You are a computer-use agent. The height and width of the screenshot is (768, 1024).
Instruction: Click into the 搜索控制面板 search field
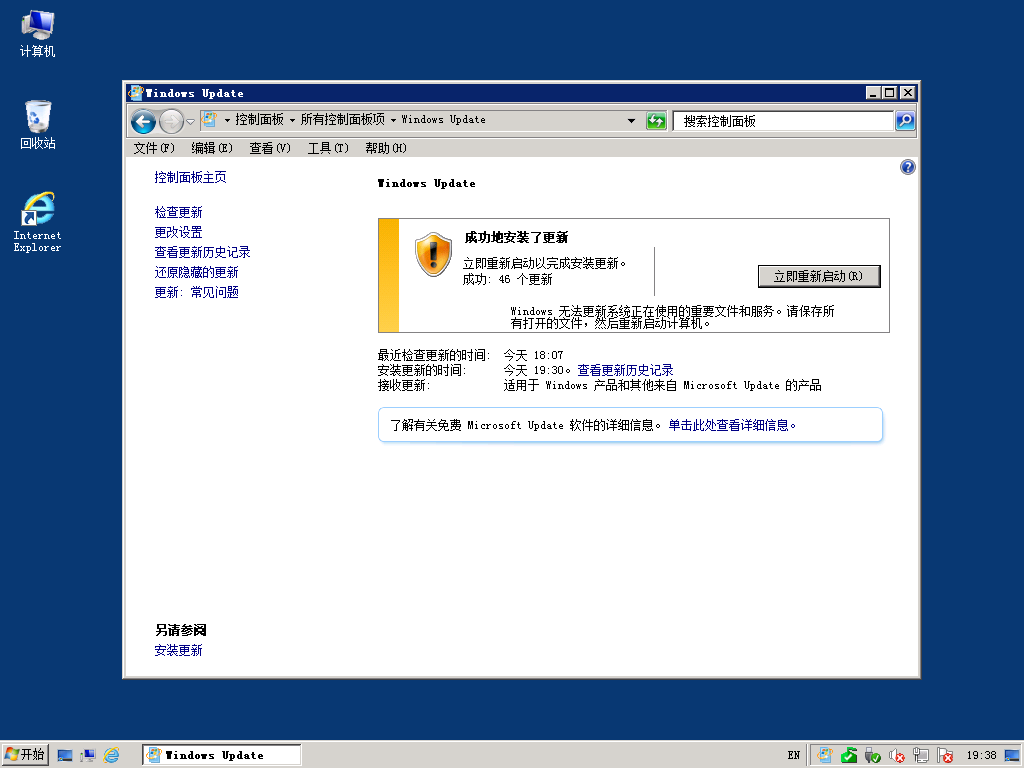click(784, 121)
